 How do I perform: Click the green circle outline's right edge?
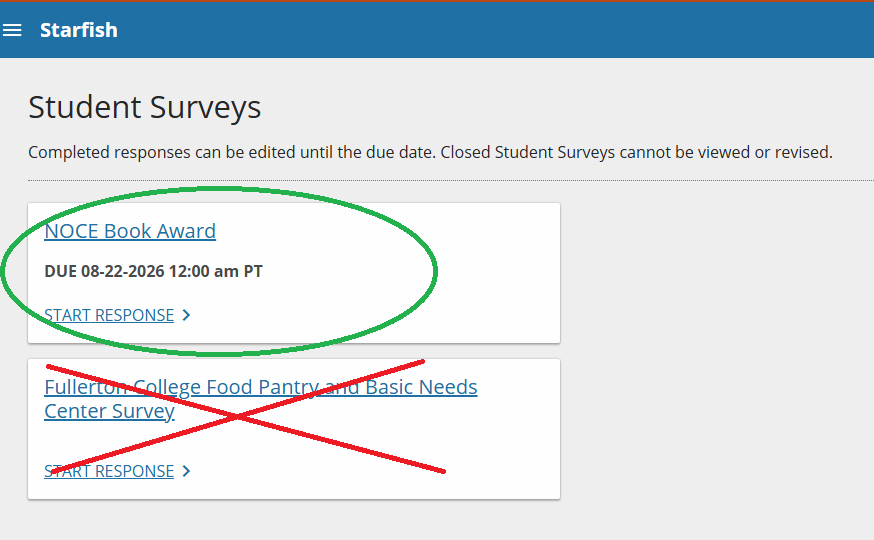(435, 271)
